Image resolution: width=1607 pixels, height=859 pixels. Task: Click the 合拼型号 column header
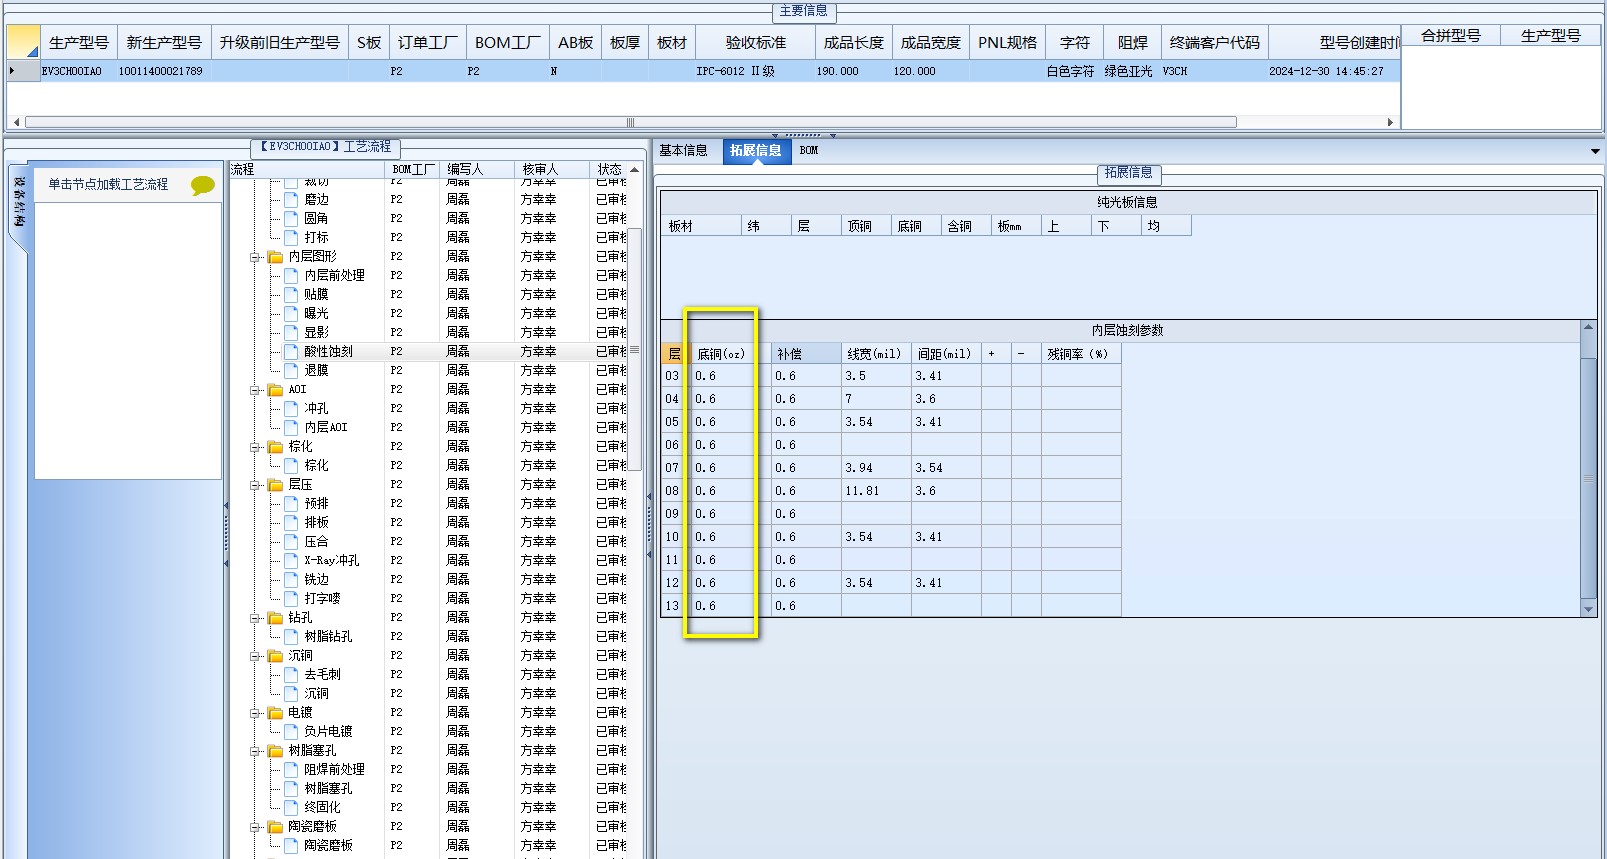coord(1451,36)
